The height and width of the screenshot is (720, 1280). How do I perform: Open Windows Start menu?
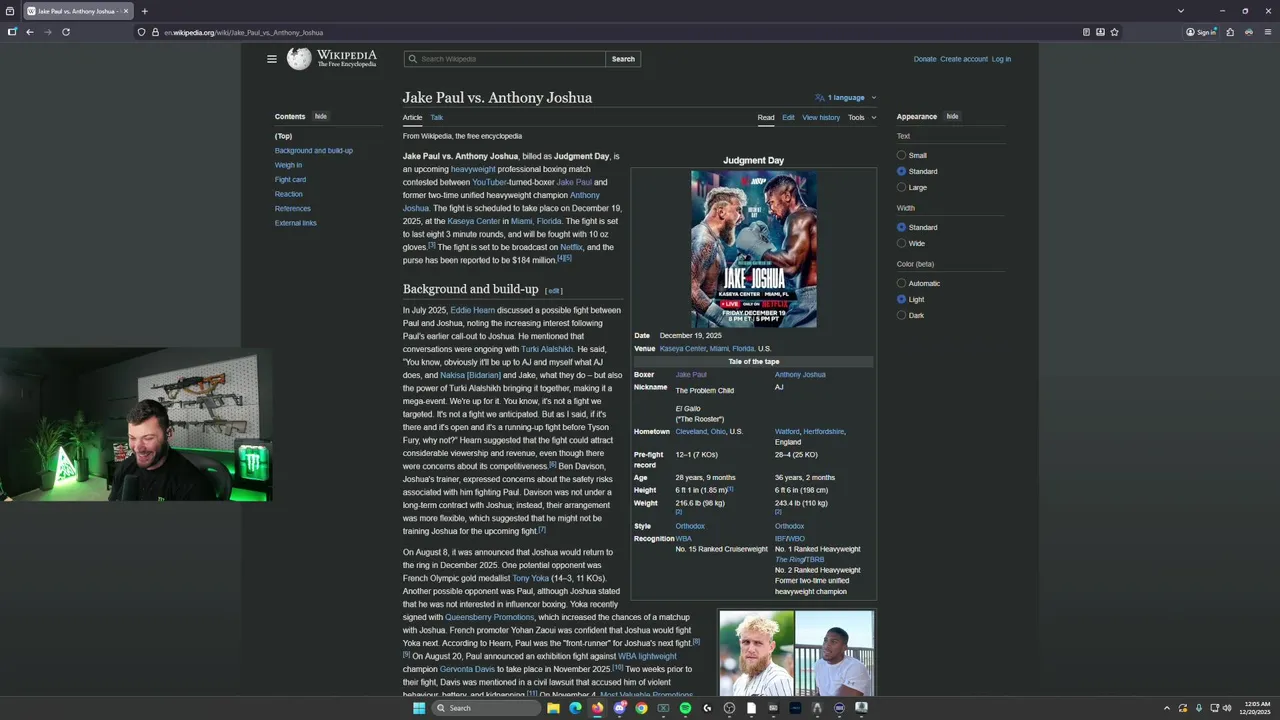coord(419,708)
